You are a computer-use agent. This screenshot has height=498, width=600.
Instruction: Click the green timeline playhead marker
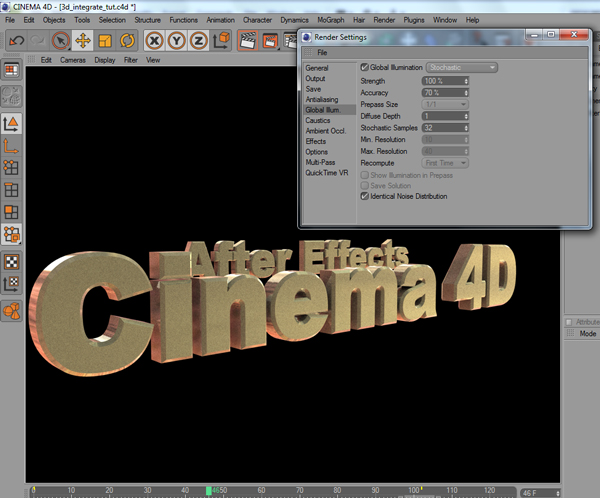[x=209, y=491]
